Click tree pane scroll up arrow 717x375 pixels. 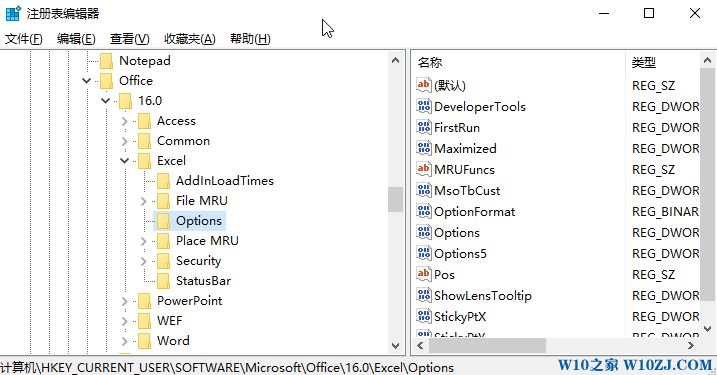click(x=396, y=60)
